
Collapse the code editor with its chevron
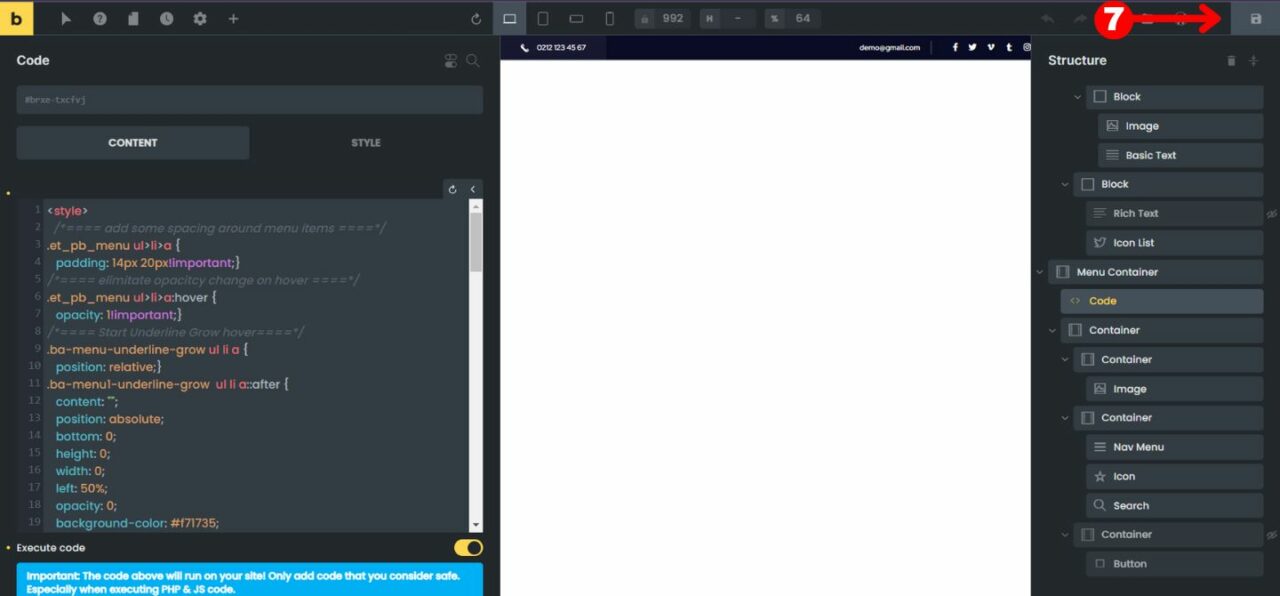(472, 188)
